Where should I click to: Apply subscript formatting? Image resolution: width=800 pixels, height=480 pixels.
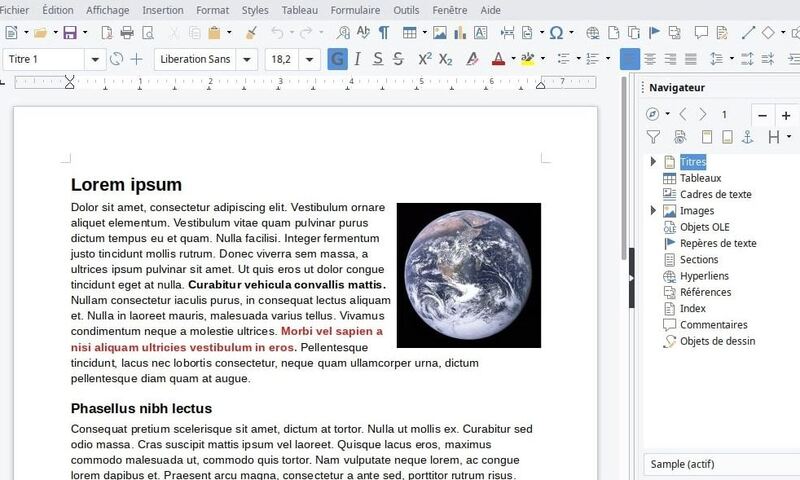coord(445,59)
